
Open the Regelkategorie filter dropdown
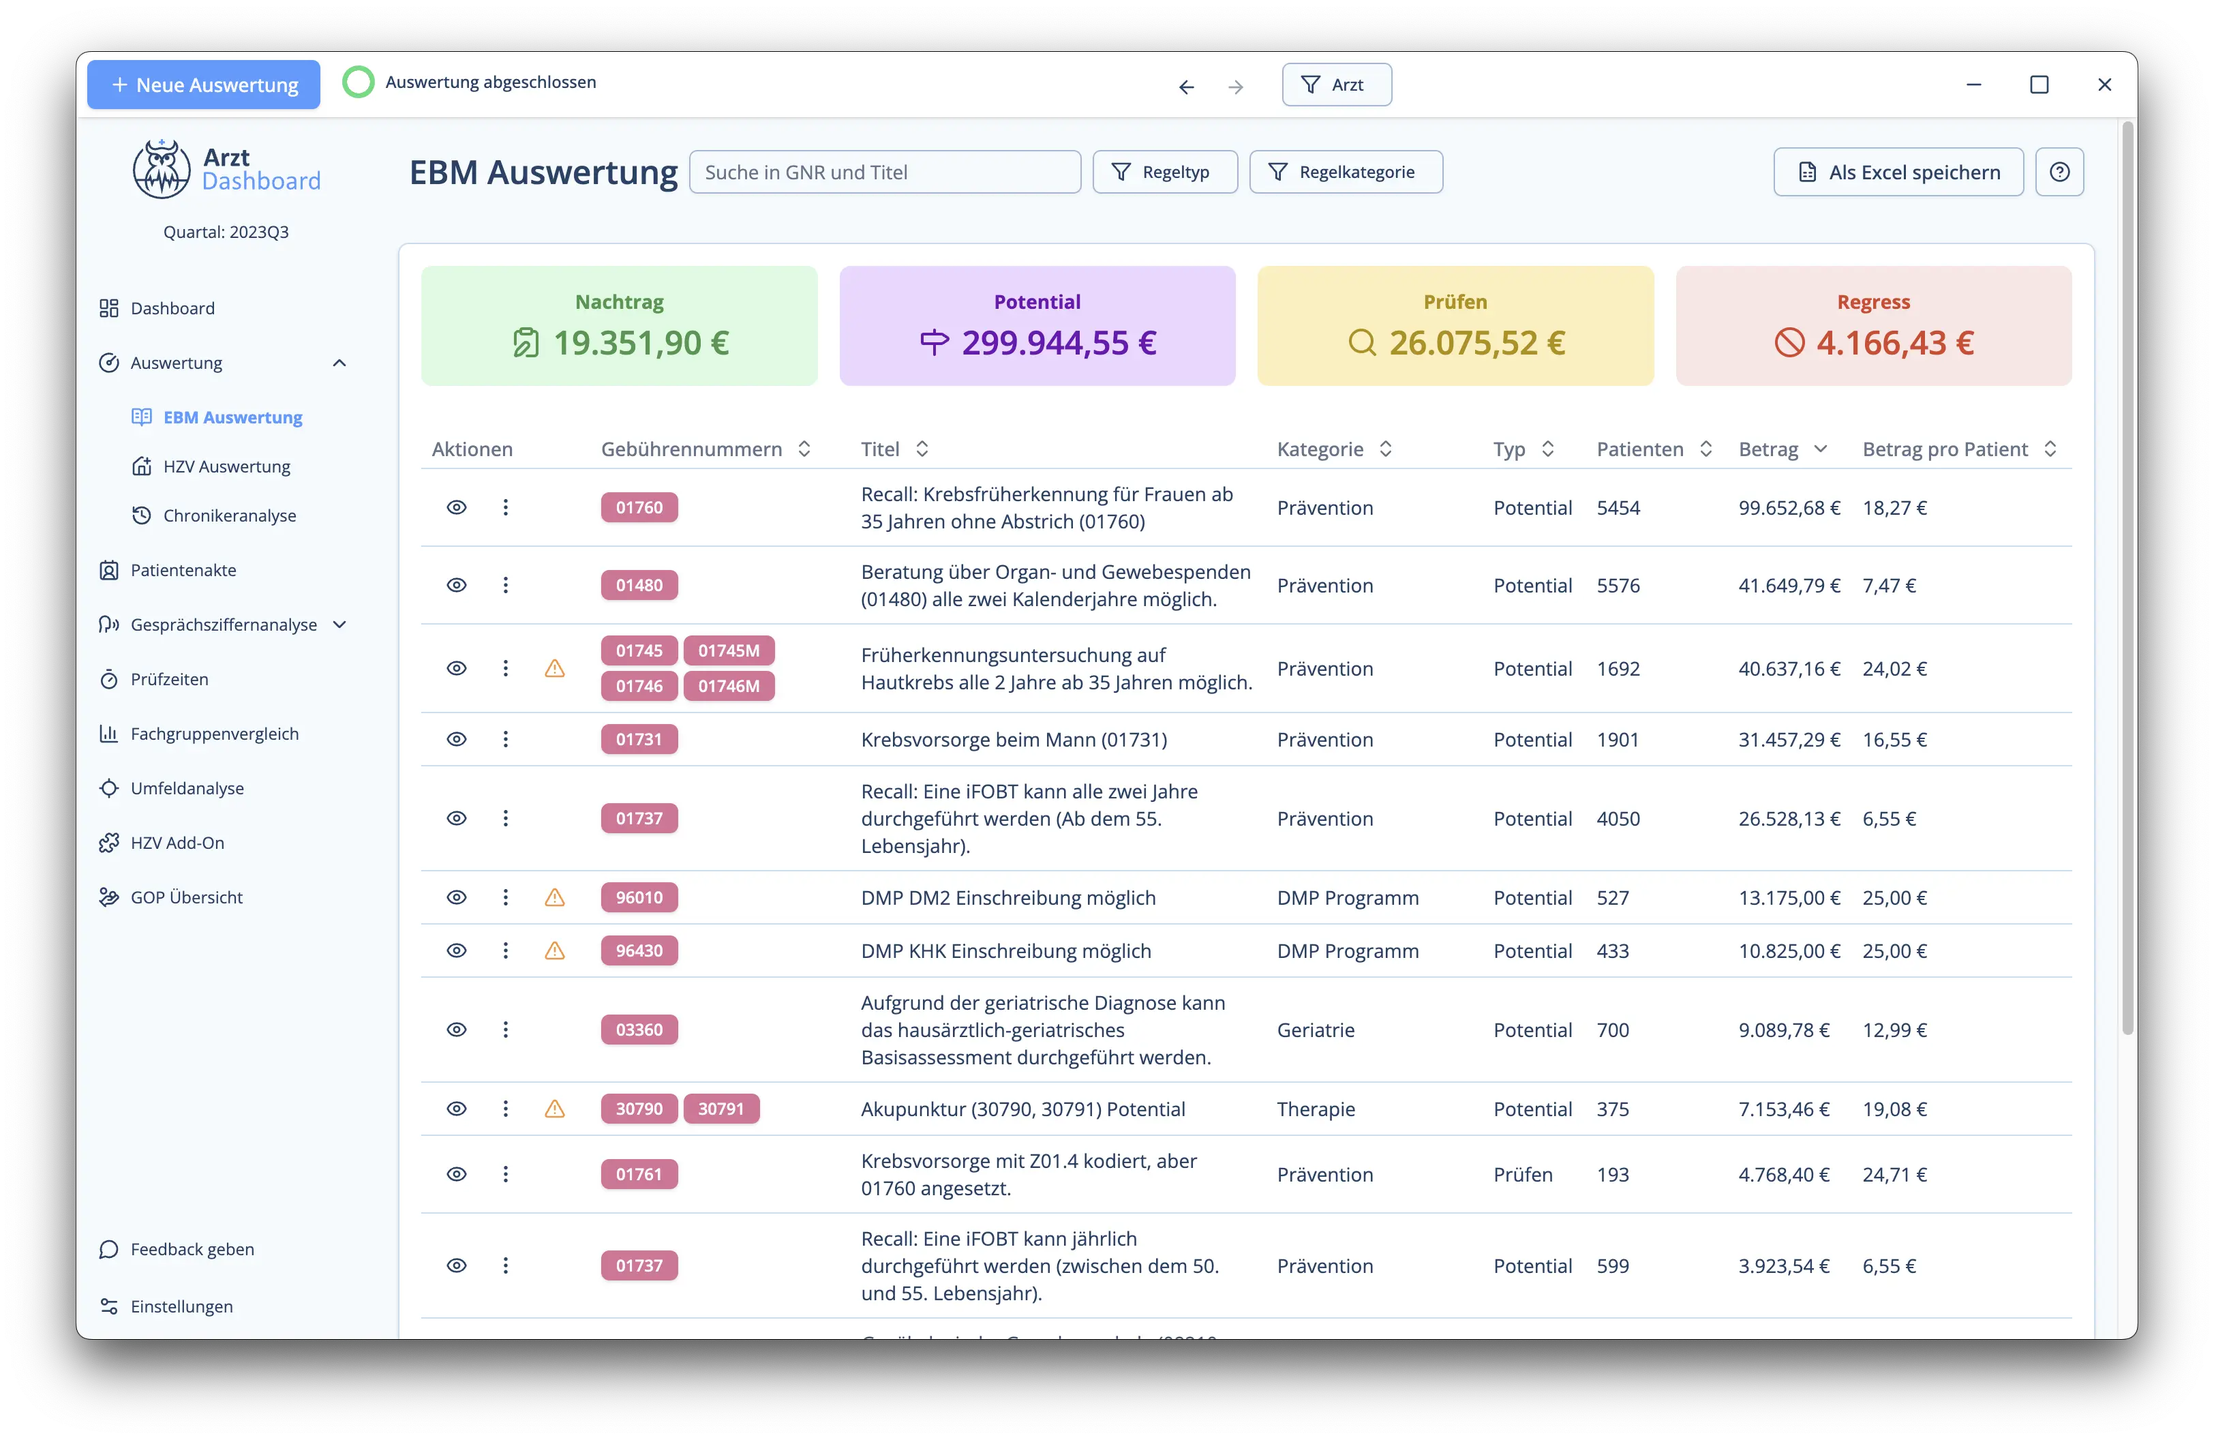click(x=1345, y=172)
